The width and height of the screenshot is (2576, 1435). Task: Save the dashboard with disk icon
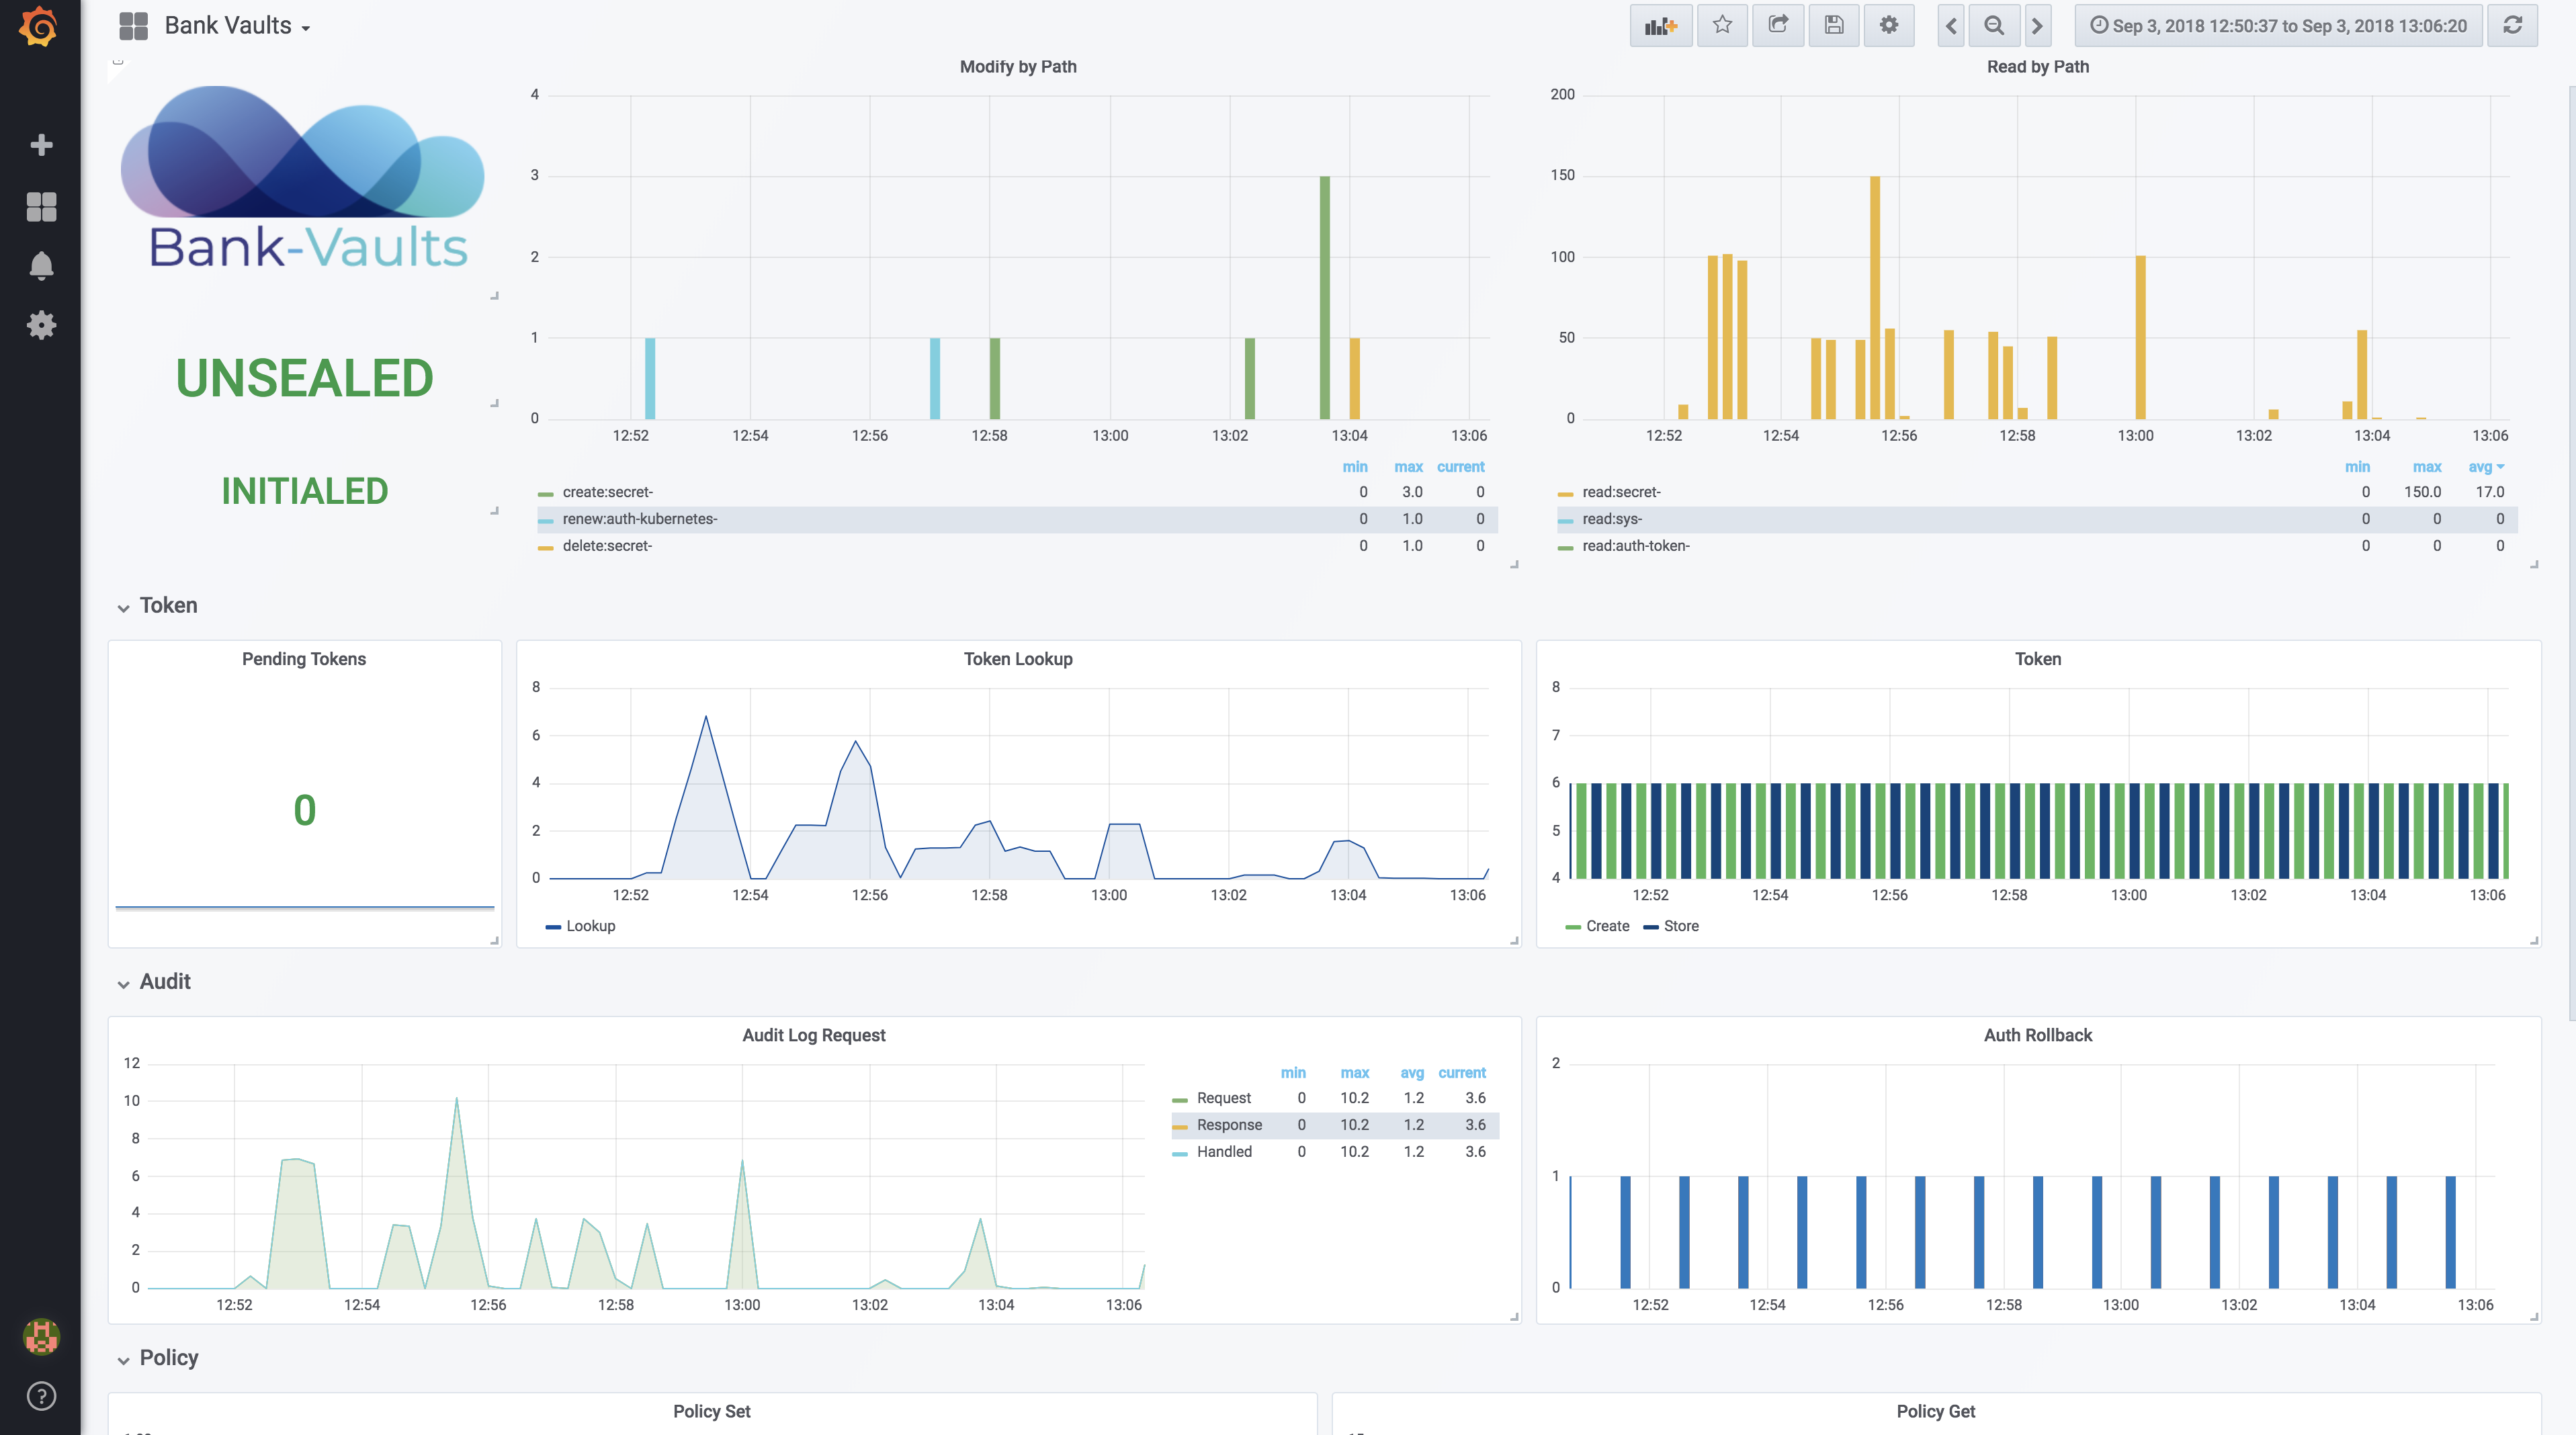(x=1833, y=26)
